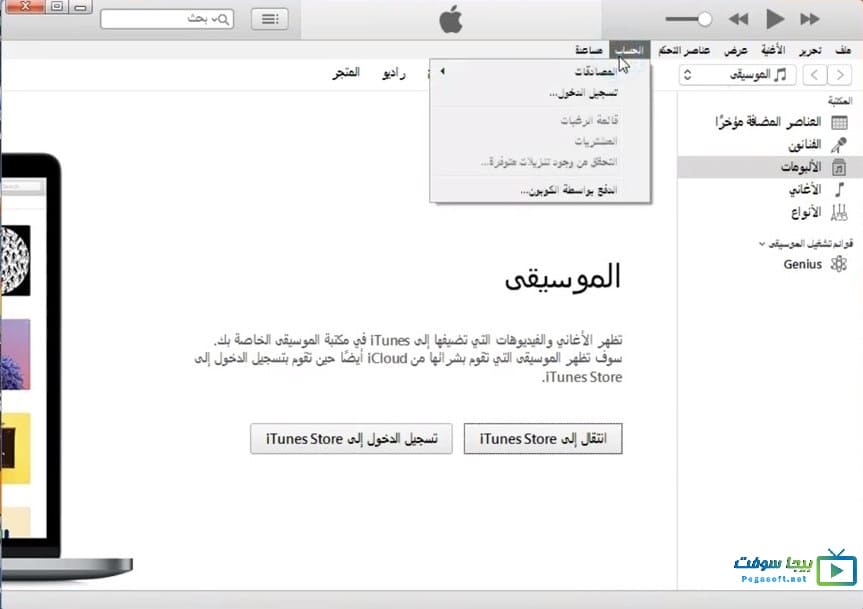Click the Play button in the toolbar
The image size is (863, 609).
775,19
